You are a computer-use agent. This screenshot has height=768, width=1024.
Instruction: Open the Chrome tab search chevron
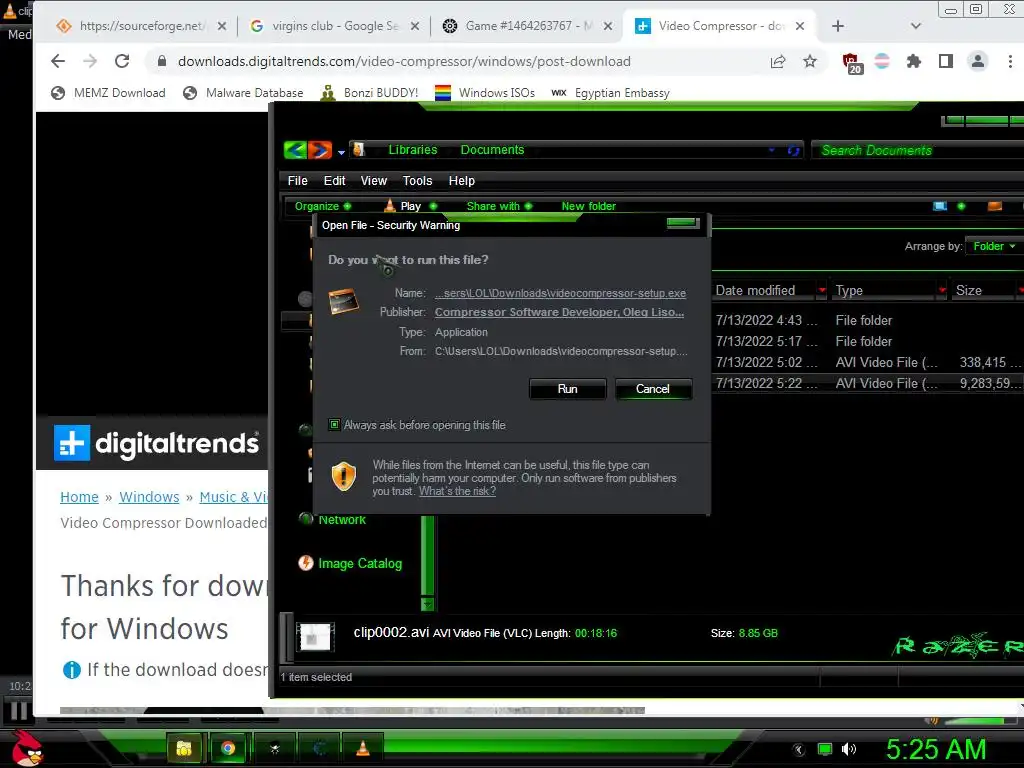pyautogui.click(x=916, y=26)
